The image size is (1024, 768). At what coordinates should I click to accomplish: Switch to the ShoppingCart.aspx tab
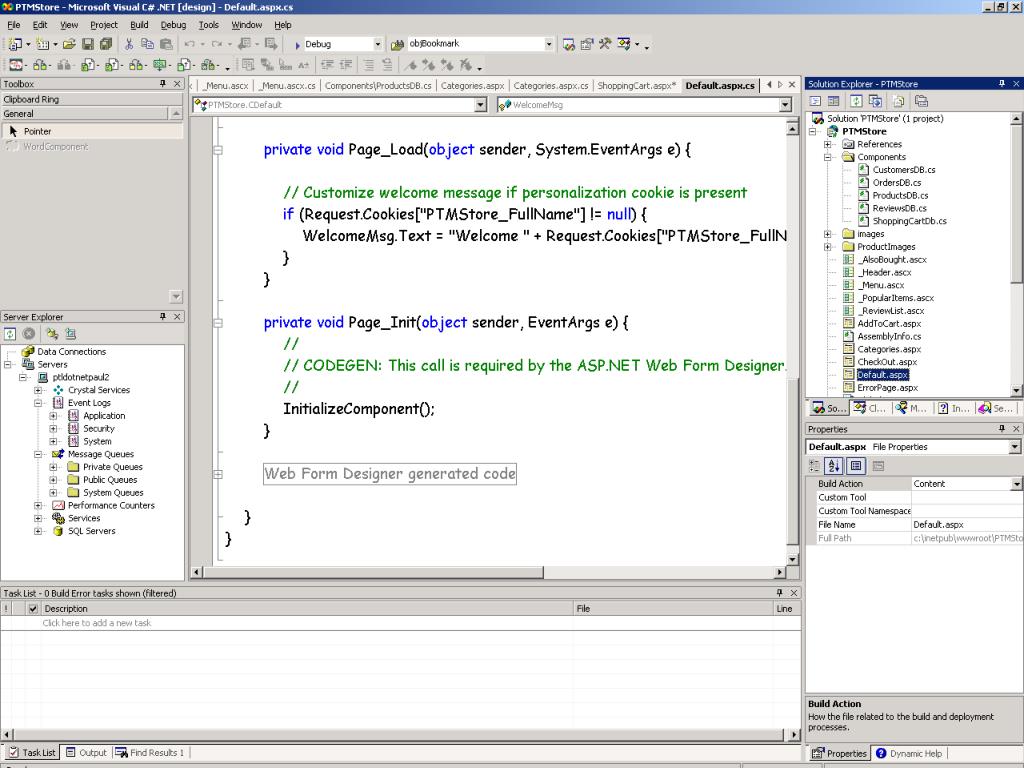pos(637,86)
